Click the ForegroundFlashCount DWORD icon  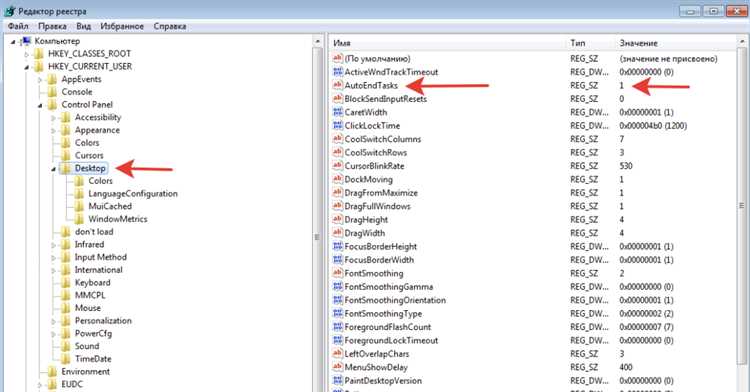coord(338,327)
